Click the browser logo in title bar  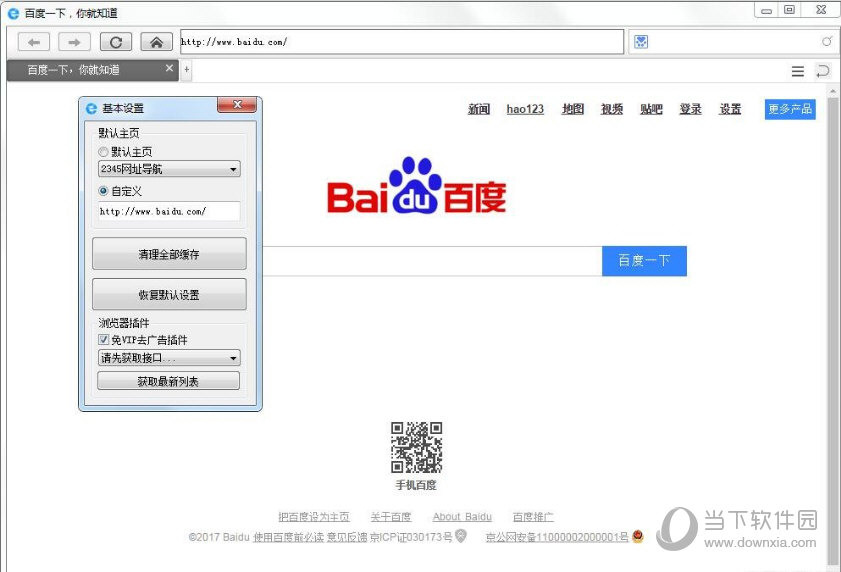(x=13, y=13)
